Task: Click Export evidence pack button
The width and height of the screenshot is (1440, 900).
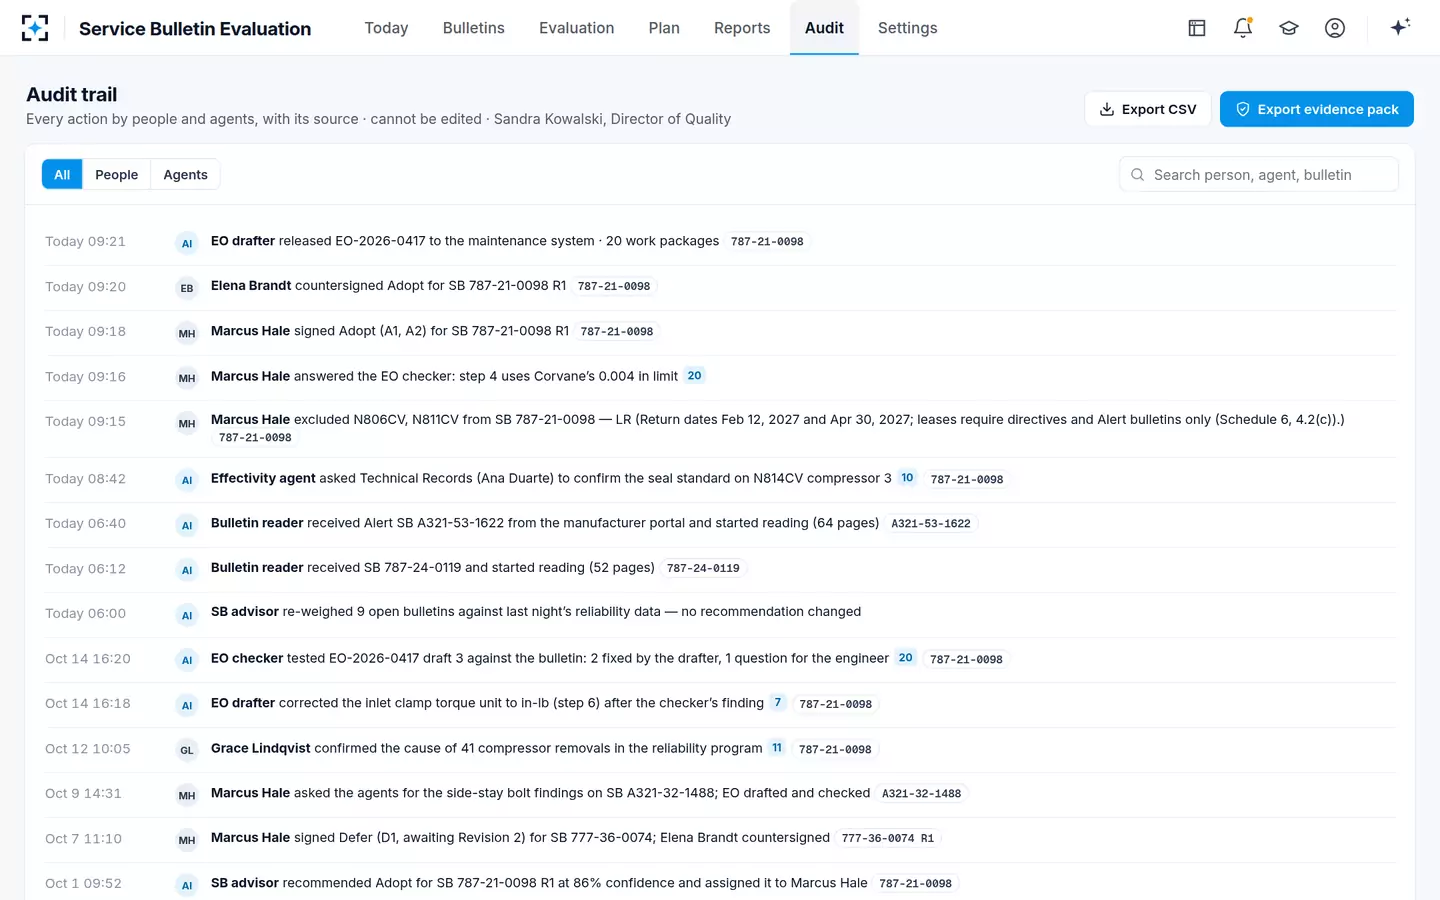Action: pyautogui.click(x=1317, y=109)
